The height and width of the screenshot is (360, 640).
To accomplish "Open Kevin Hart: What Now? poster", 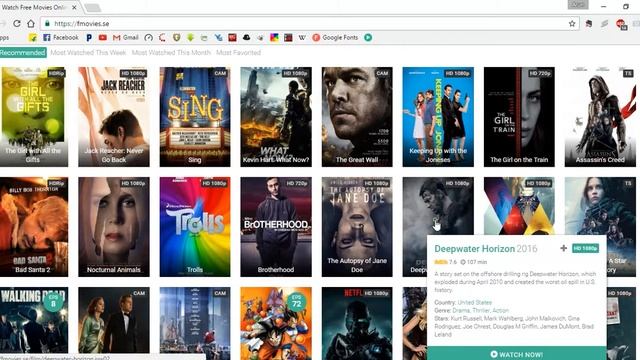I will coord(276,117).
